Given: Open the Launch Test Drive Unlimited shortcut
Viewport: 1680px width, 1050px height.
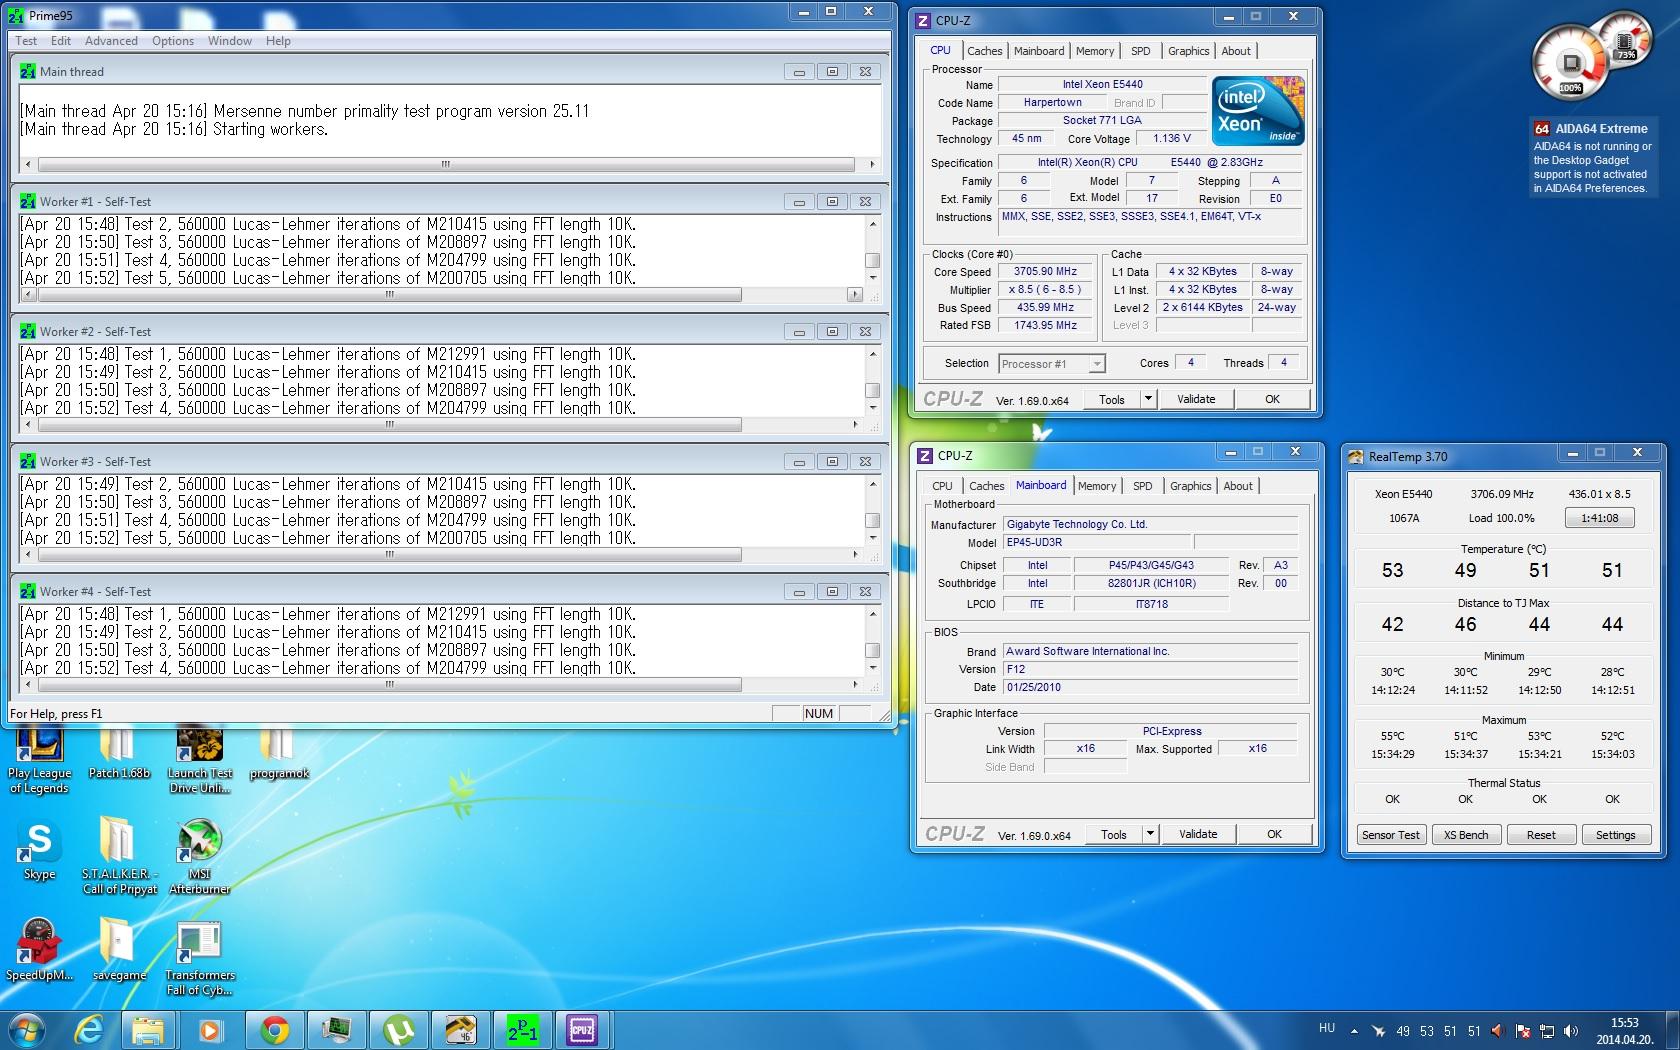Looking at the screenshot, I should 199,761.
